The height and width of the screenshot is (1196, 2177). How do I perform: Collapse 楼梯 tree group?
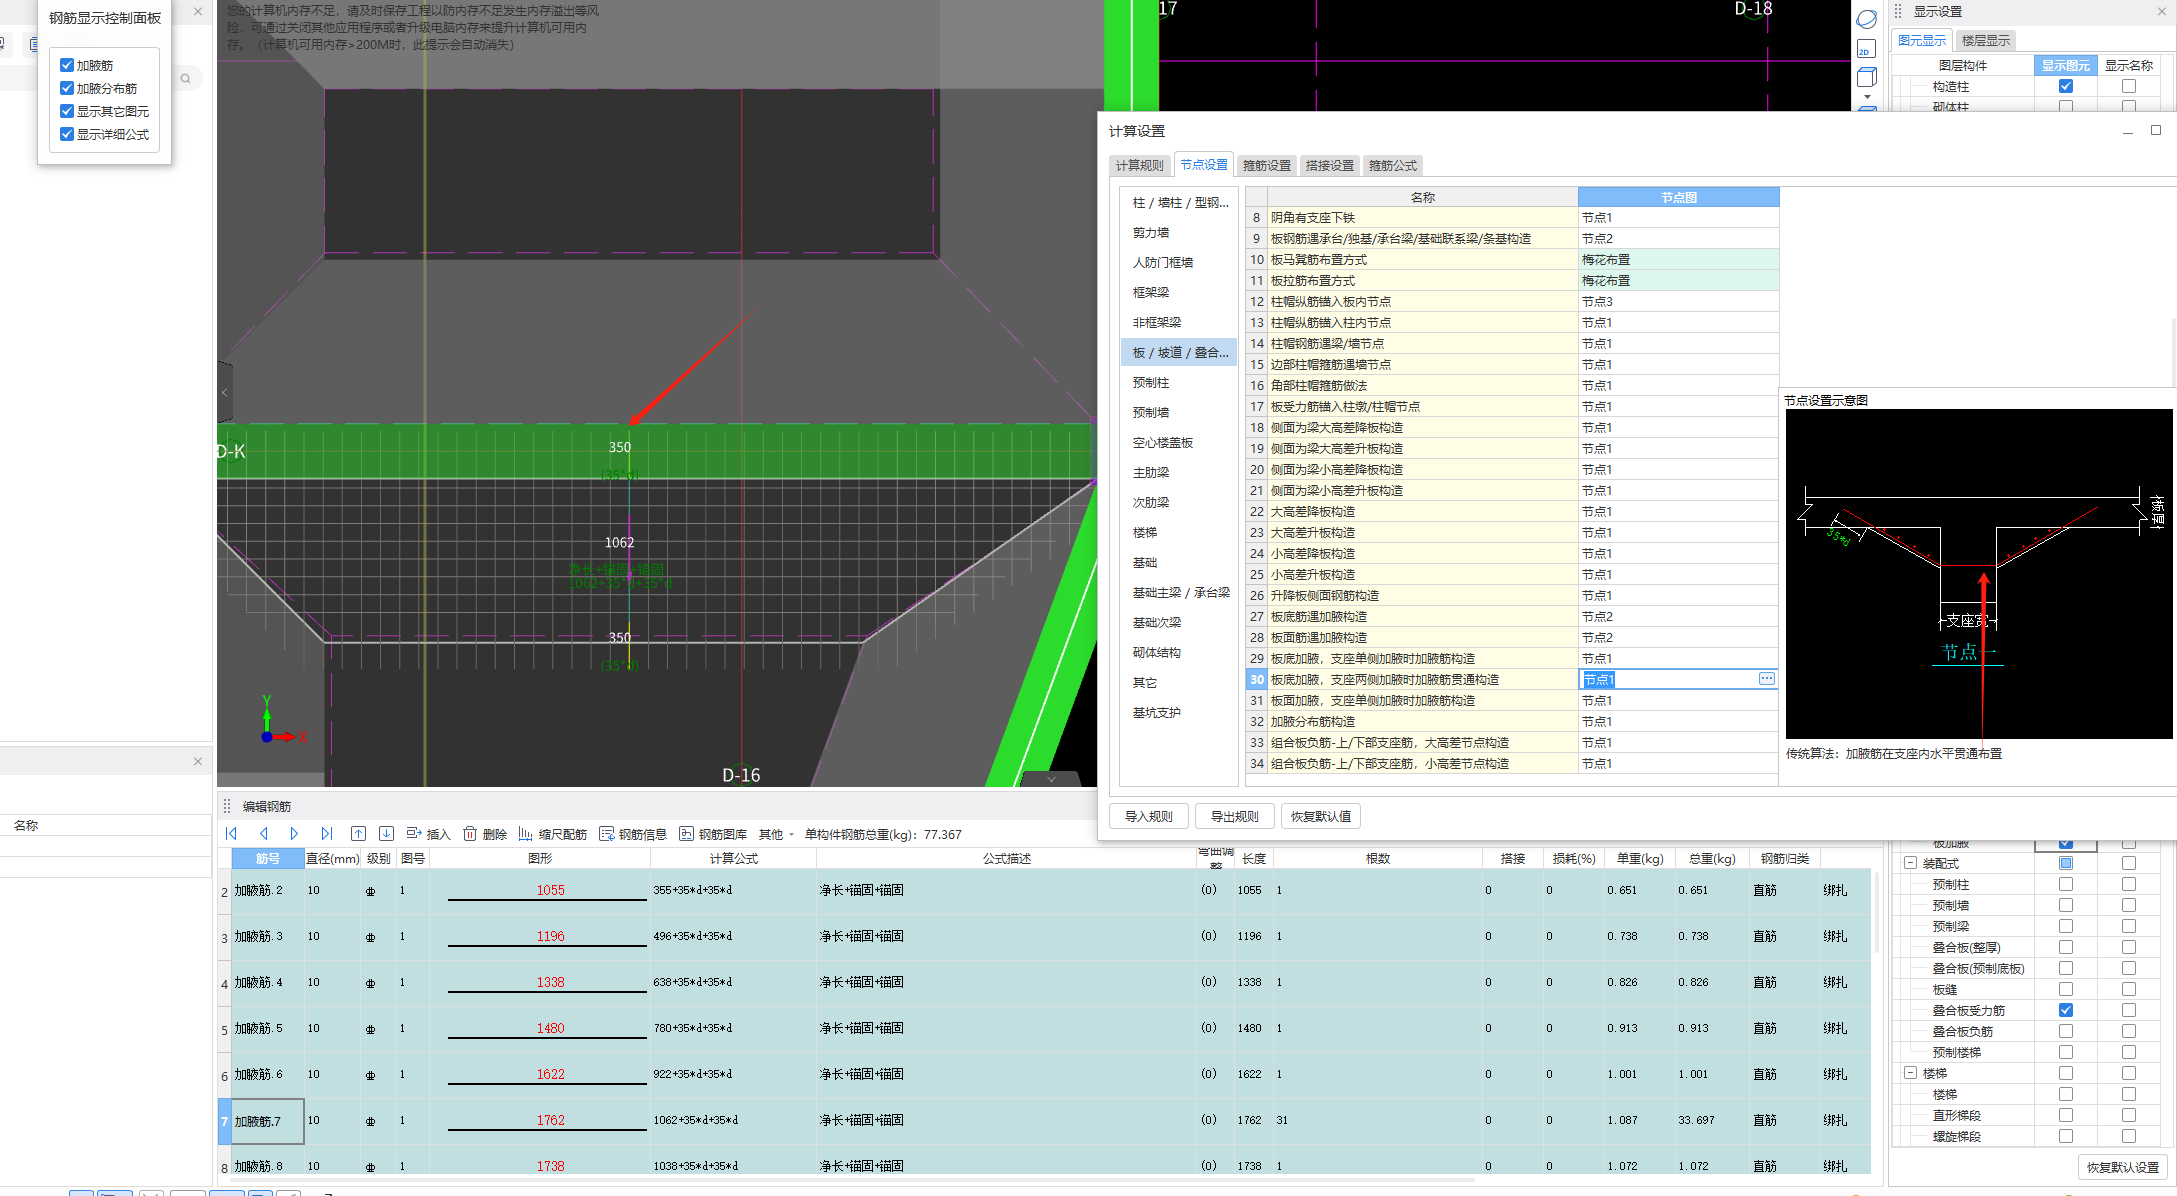coord(1910,1073)
